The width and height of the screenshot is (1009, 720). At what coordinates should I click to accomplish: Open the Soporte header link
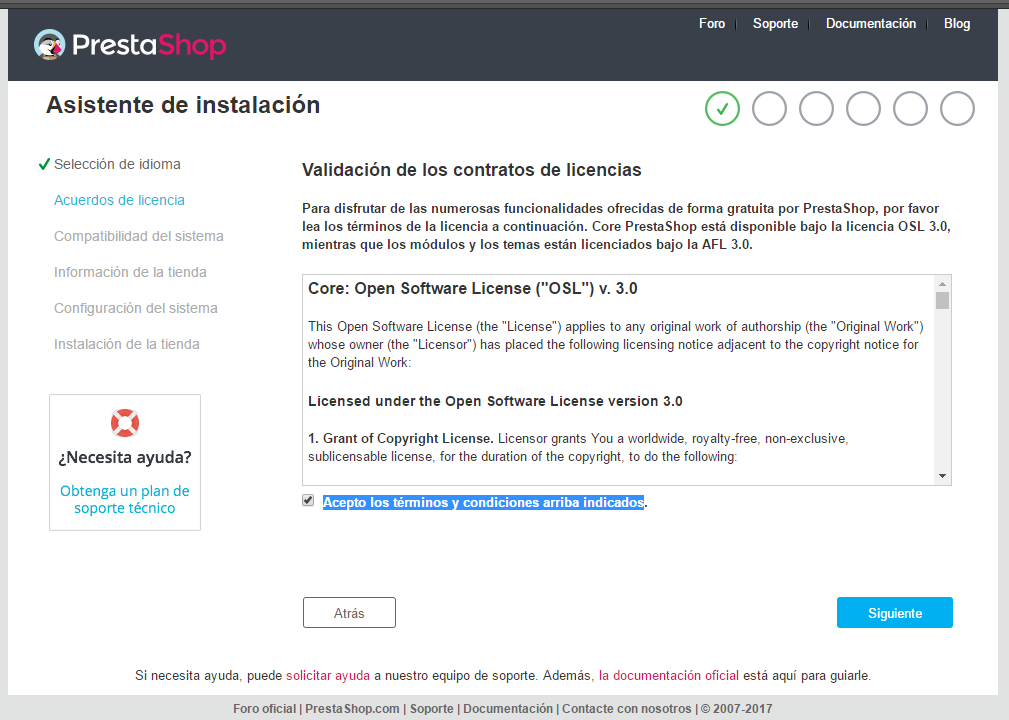click(x=775, y=24)
